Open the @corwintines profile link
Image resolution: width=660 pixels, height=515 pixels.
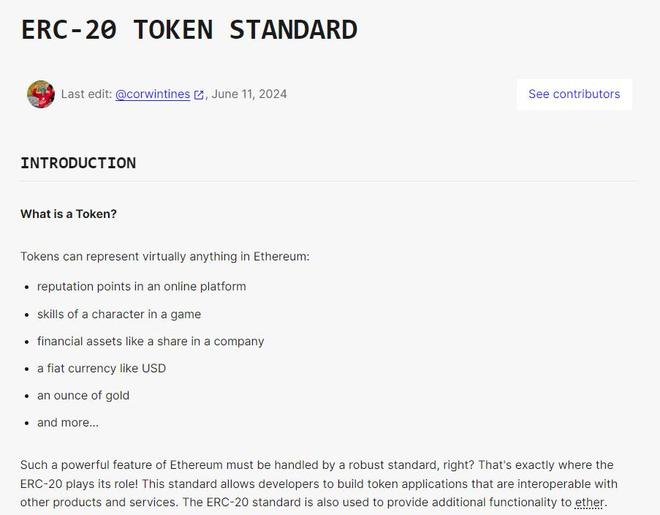coord(152,94)
